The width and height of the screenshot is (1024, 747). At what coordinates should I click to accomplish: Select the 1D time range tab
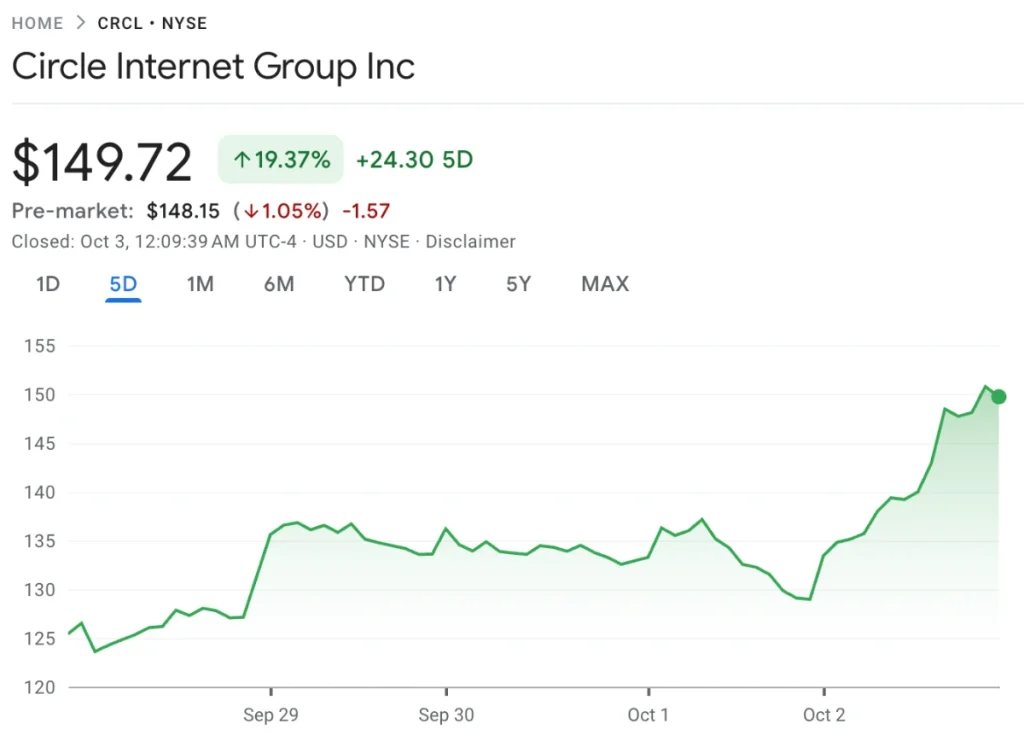(48, 284)
